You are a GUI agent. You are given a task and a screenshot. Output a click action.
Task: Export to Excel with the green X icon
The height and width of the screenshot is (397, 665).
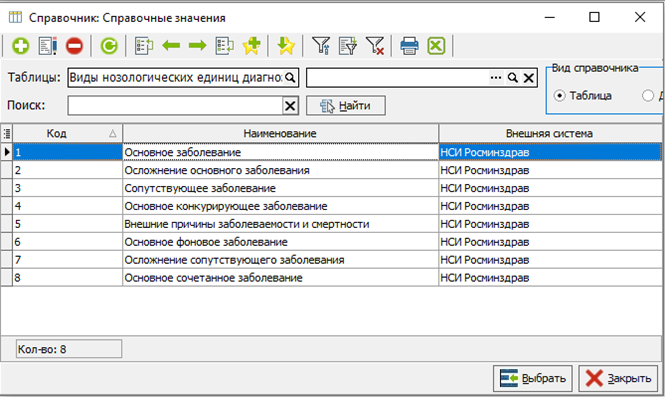point(436,46)
